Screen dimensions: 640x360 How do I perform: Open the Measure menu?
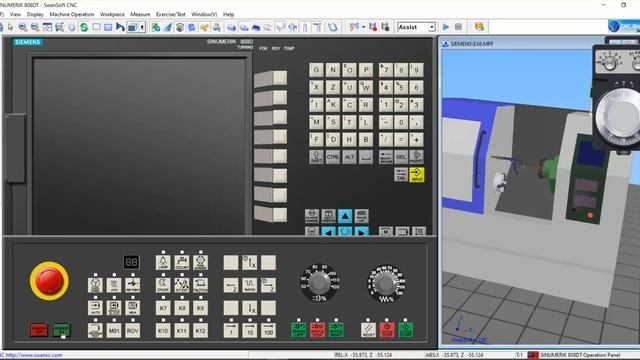pos(140,14)
